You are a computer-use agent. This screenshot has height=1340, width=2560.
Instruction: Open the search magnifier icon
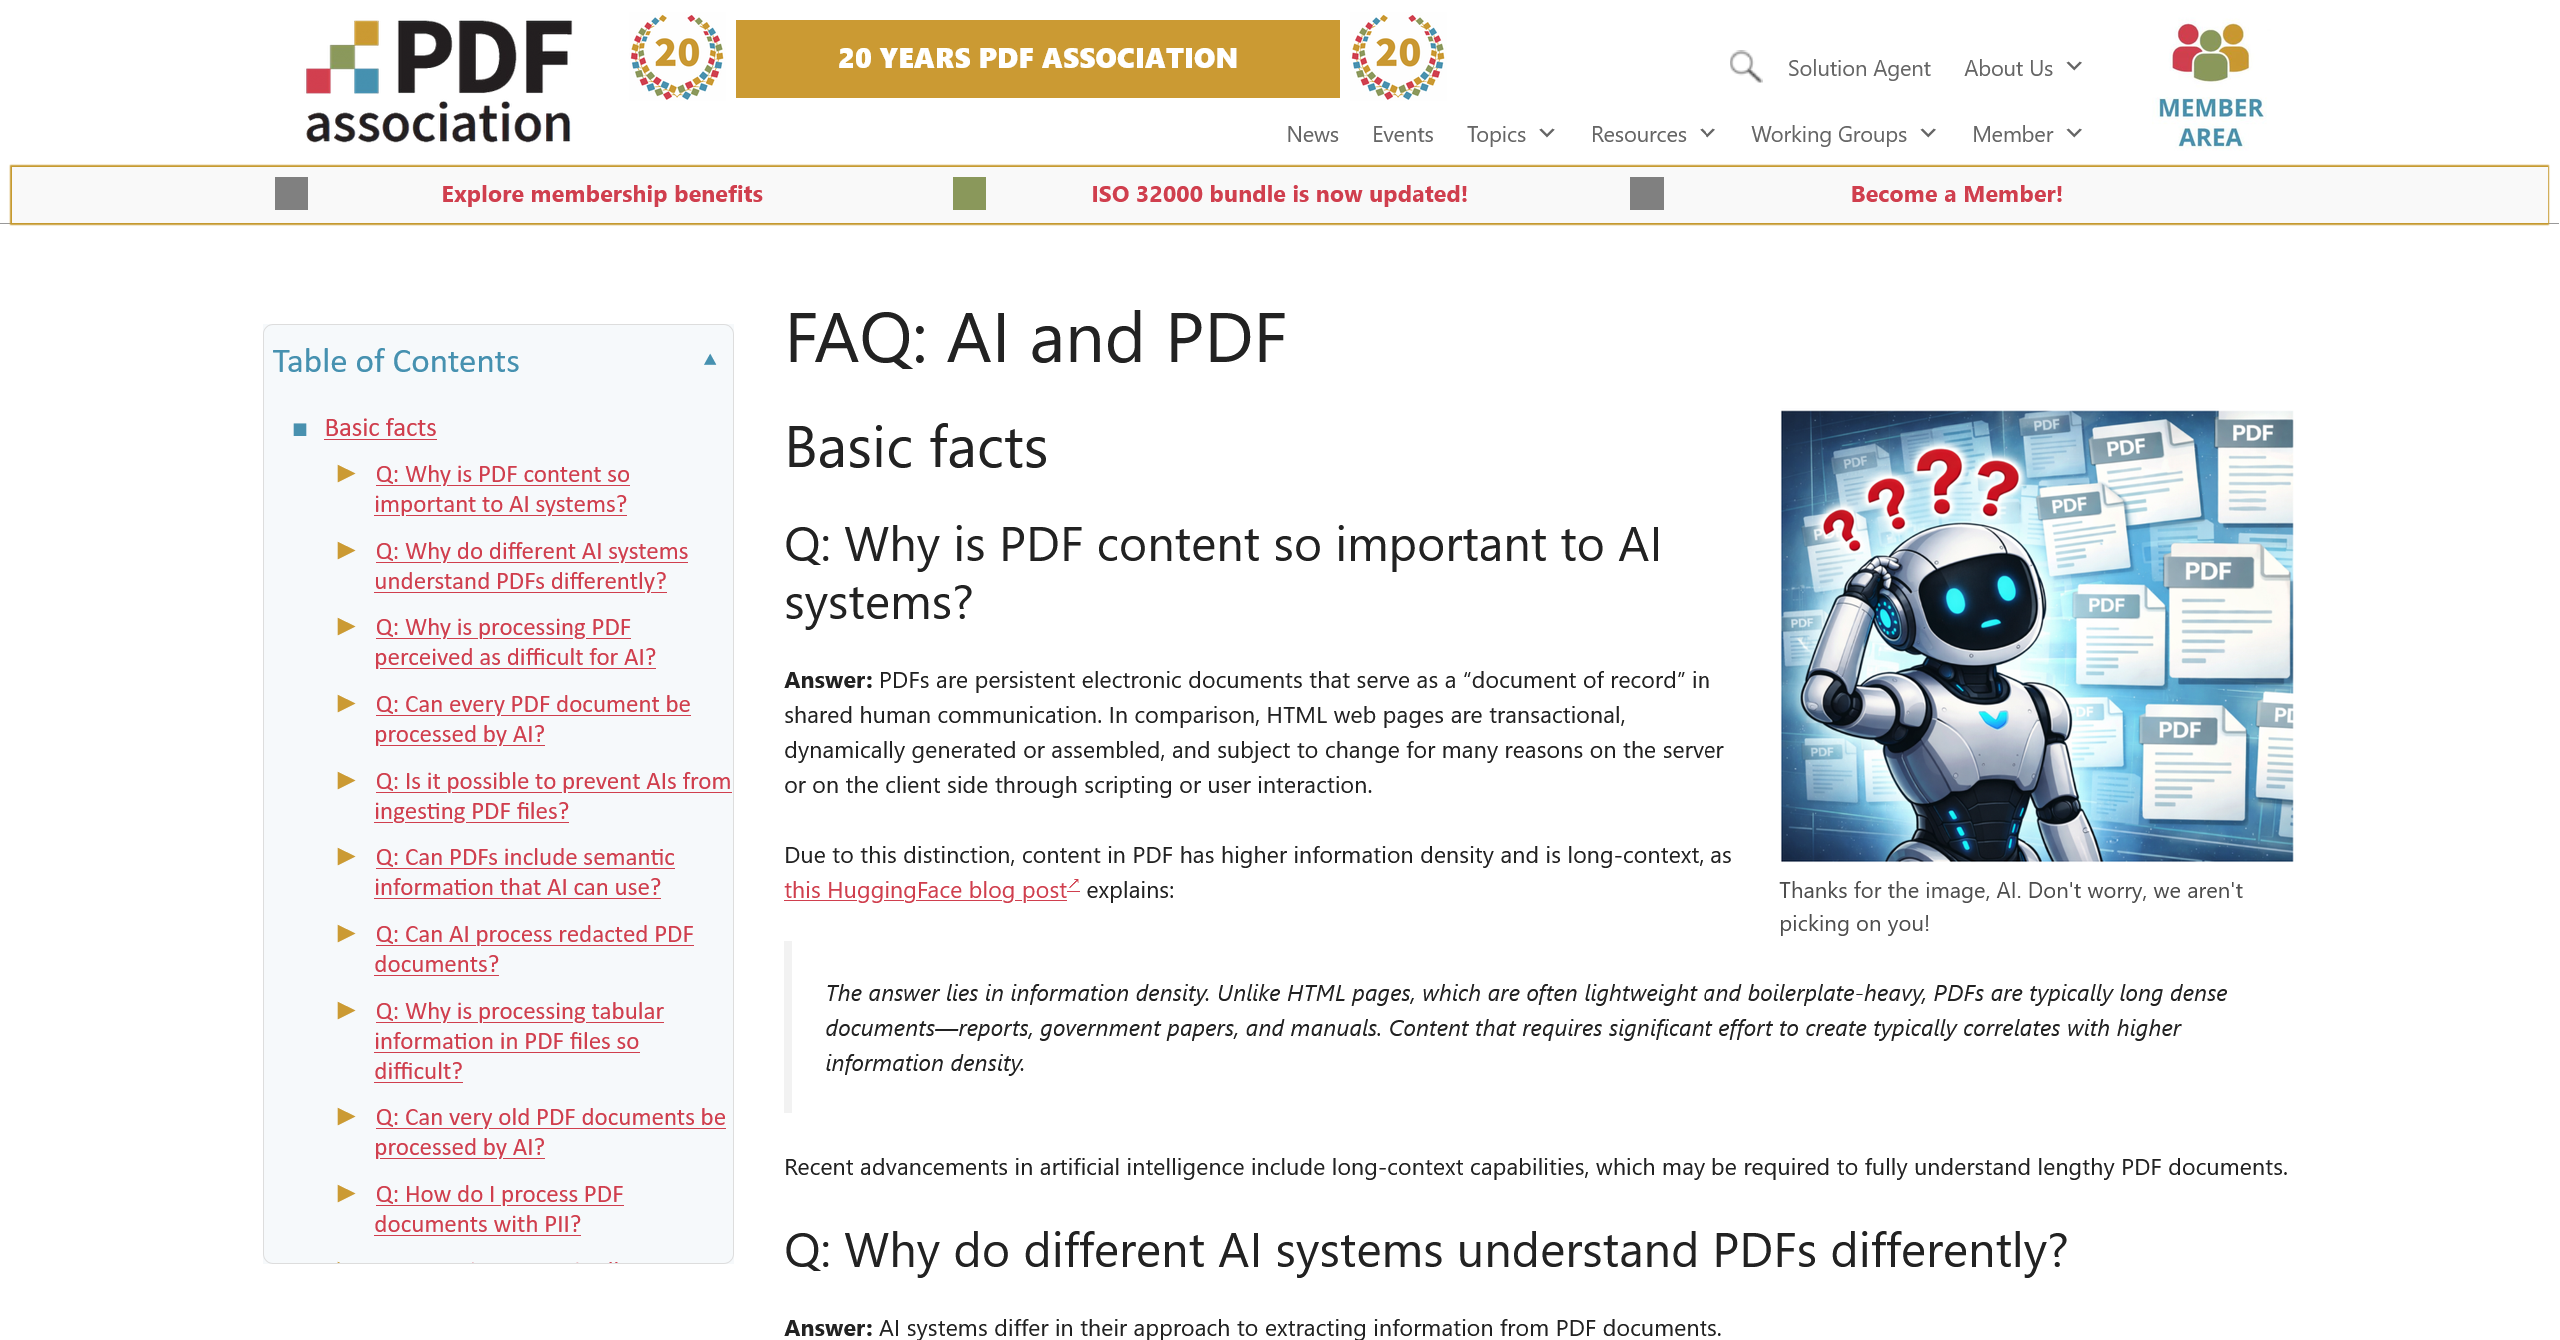click(x=1745, y=67)
